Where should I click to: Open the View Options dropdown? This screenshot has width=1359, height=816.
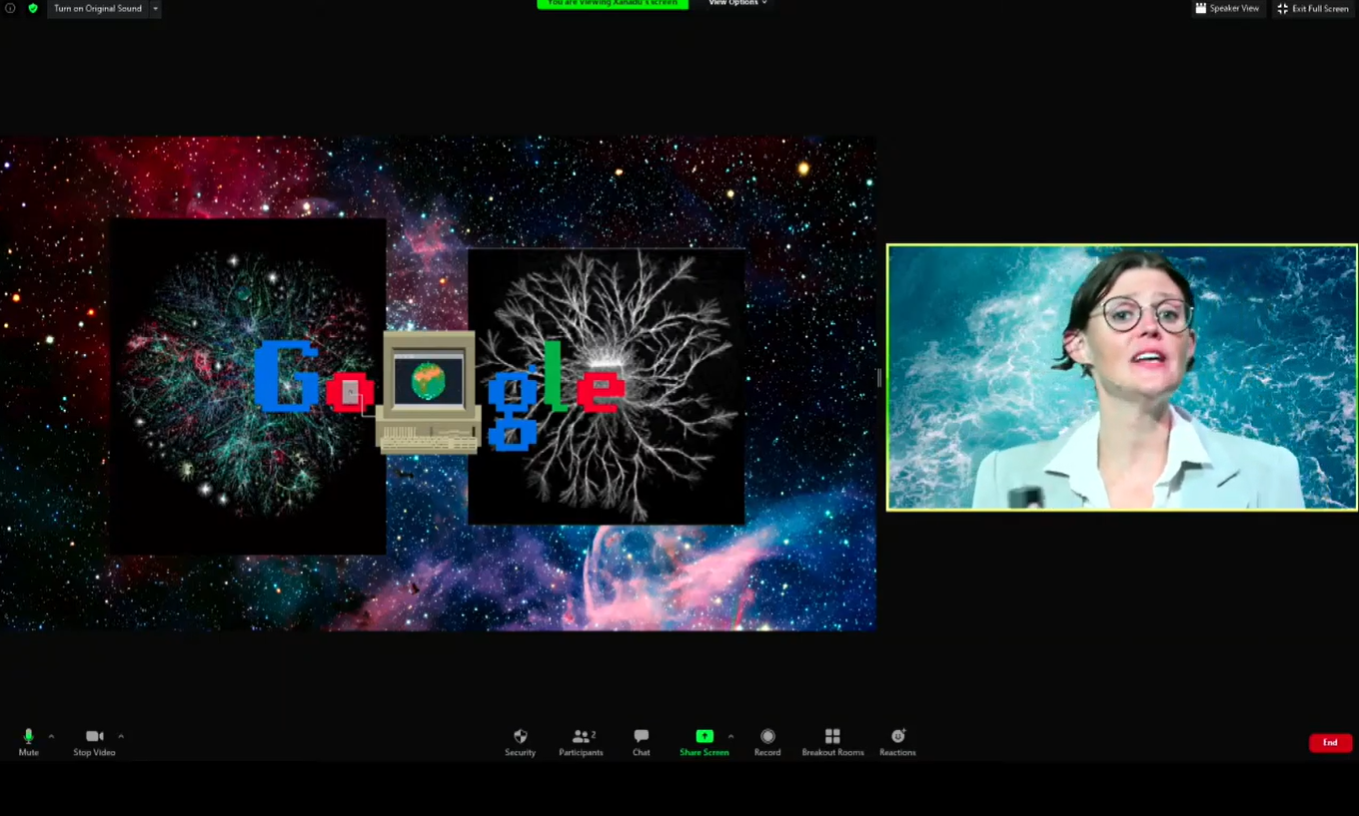tap(738, 3)
